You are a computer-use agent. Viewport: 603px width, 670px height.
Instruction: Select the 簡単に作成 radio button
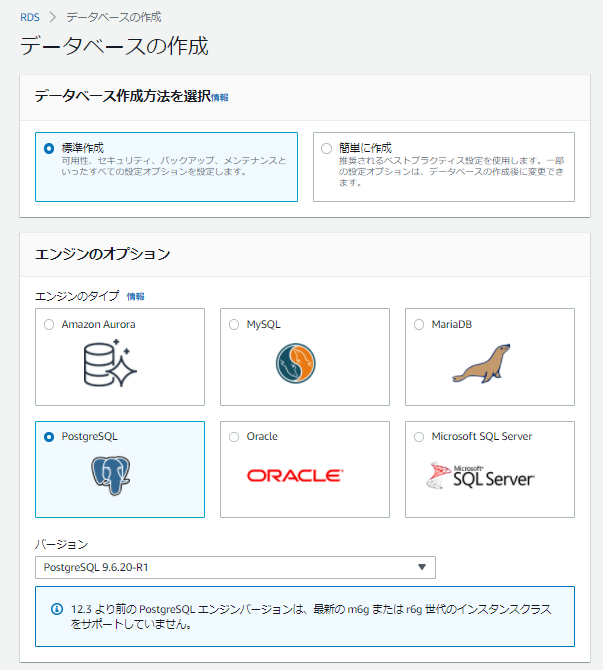pyautogui.click(x=327, y=148)
